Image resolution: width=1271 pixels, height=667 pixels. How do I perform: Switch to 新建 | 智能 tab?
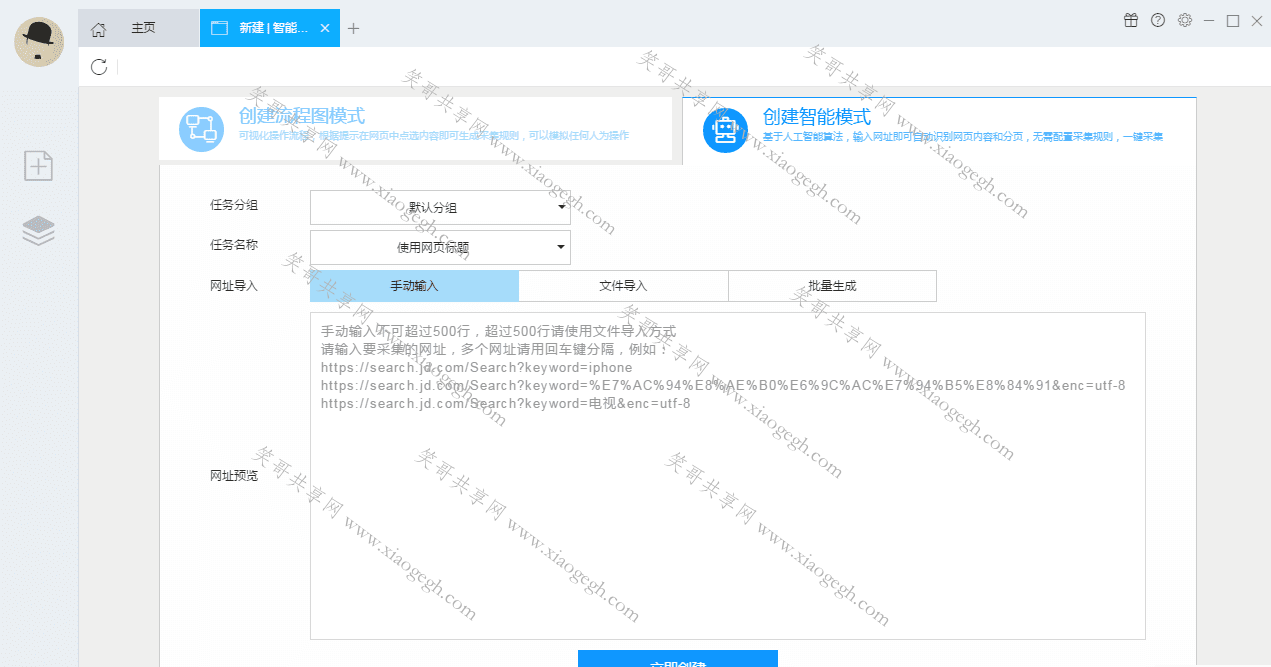[270, 28]
